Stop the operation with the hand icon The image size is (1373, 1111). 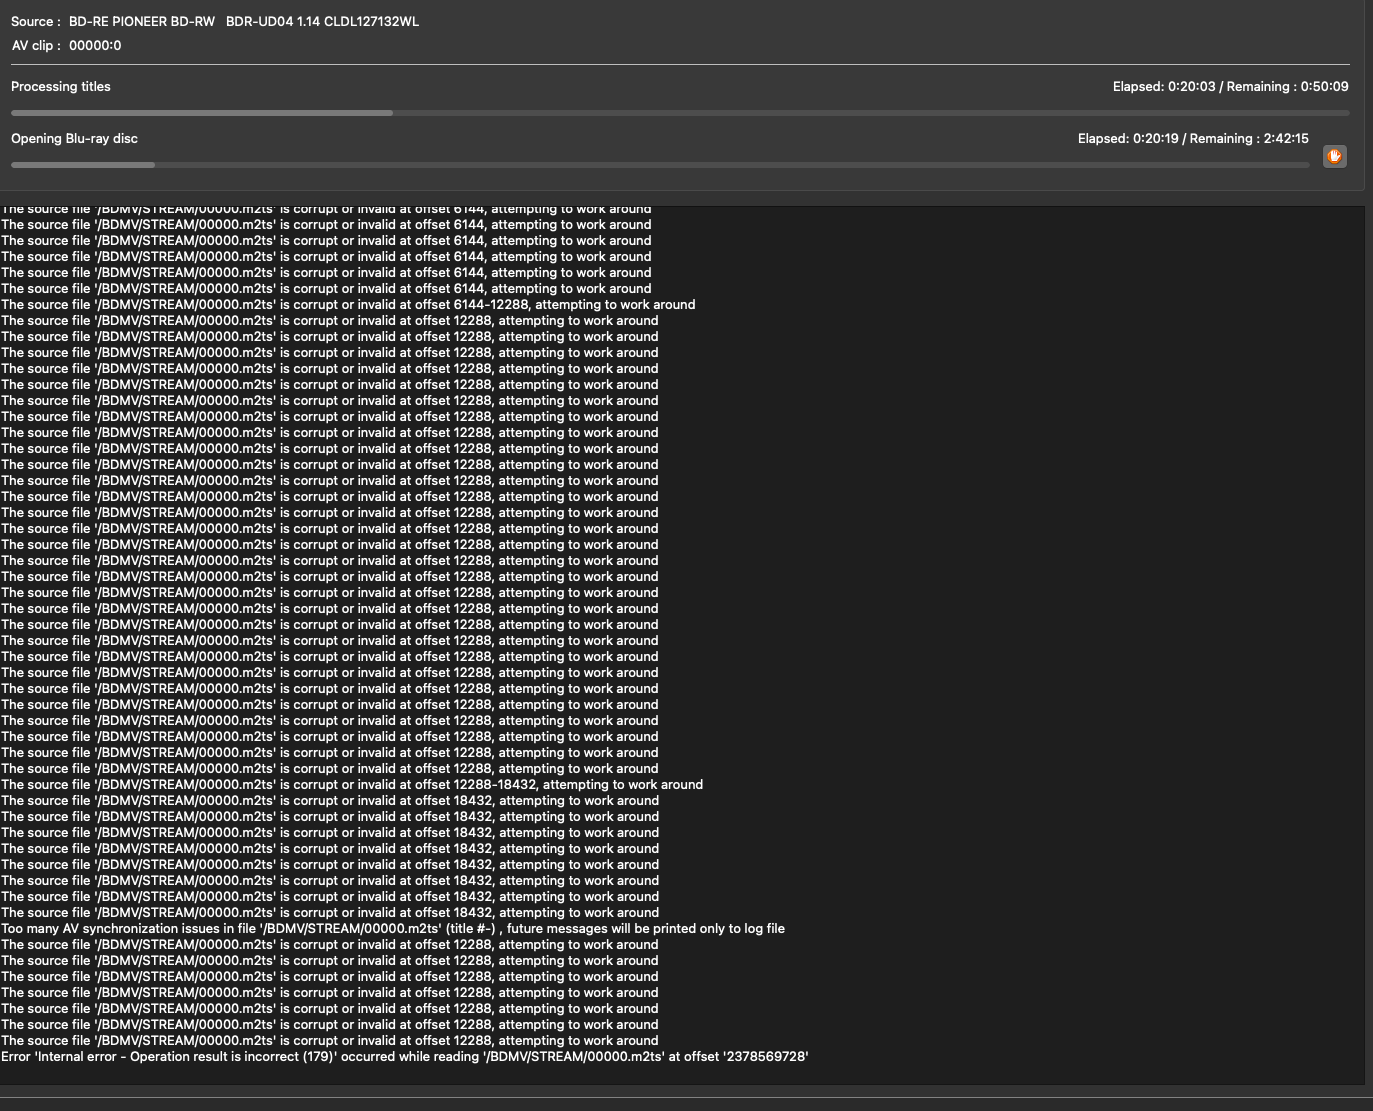pyautogui.click(x=1334, y=157)
